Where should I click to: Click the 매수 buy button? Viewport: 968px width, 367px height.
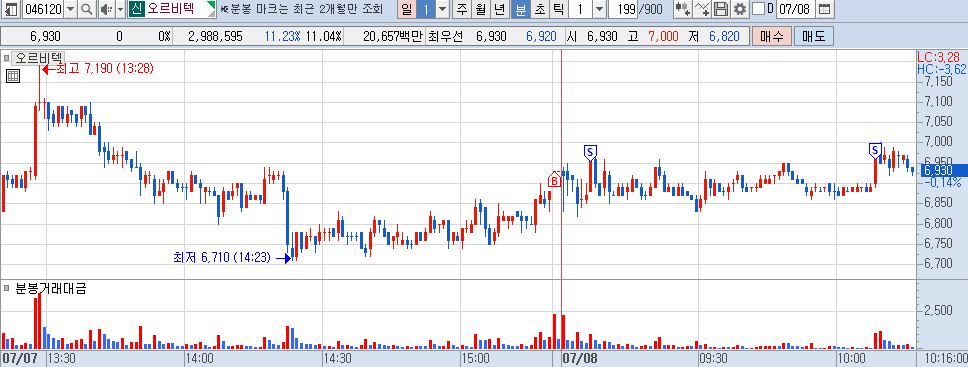(x=772, y=36)
